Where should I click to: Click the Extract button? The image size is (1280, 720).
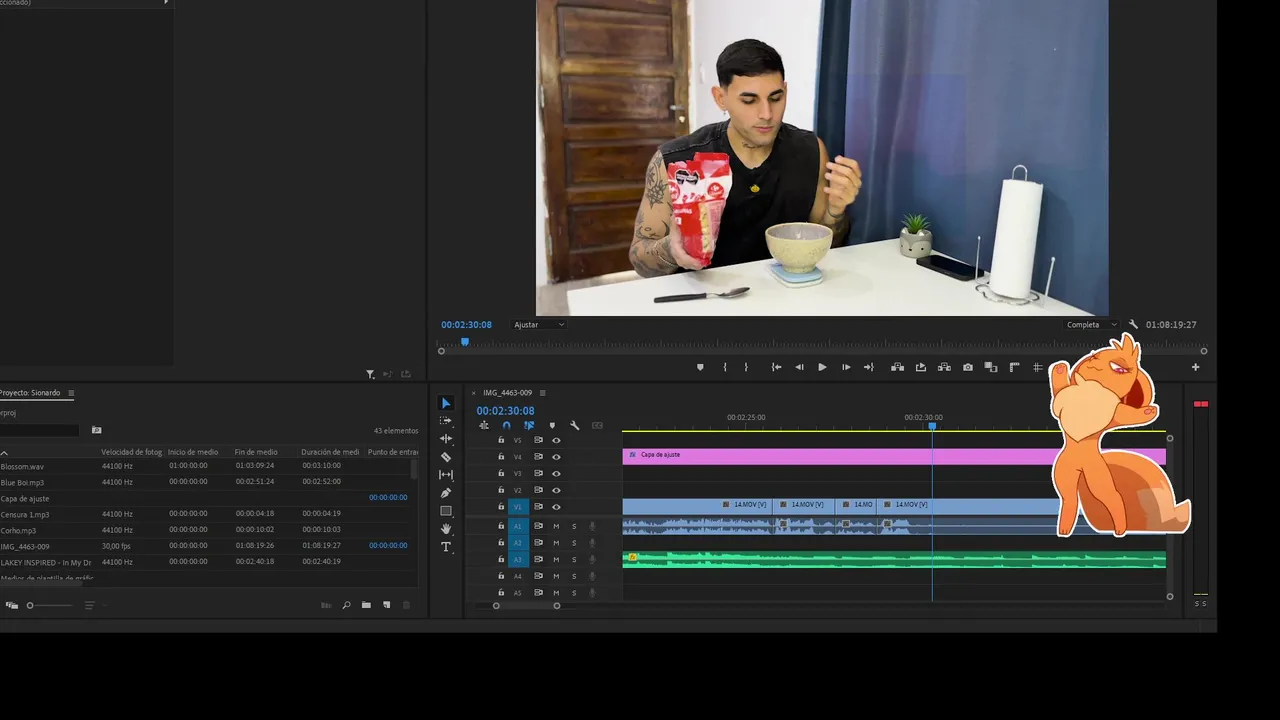click(921, 367)
